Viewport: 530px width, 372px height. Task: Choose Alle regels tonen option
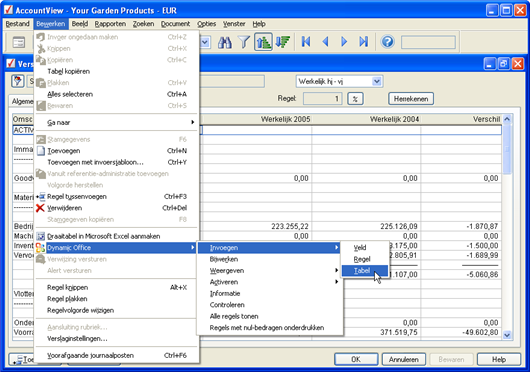coord(269,316)
